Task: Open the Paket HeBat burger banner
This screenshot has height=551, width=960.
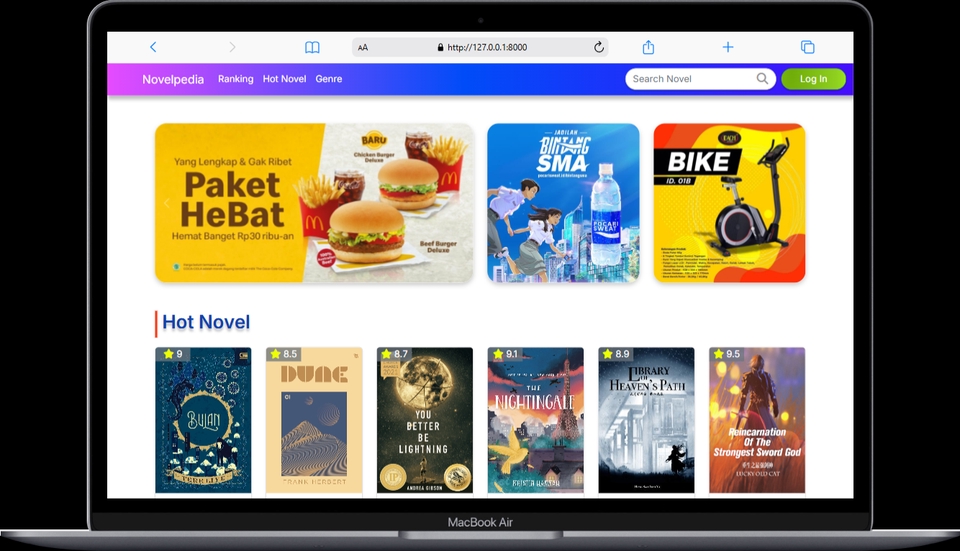Action: (314, 203)
